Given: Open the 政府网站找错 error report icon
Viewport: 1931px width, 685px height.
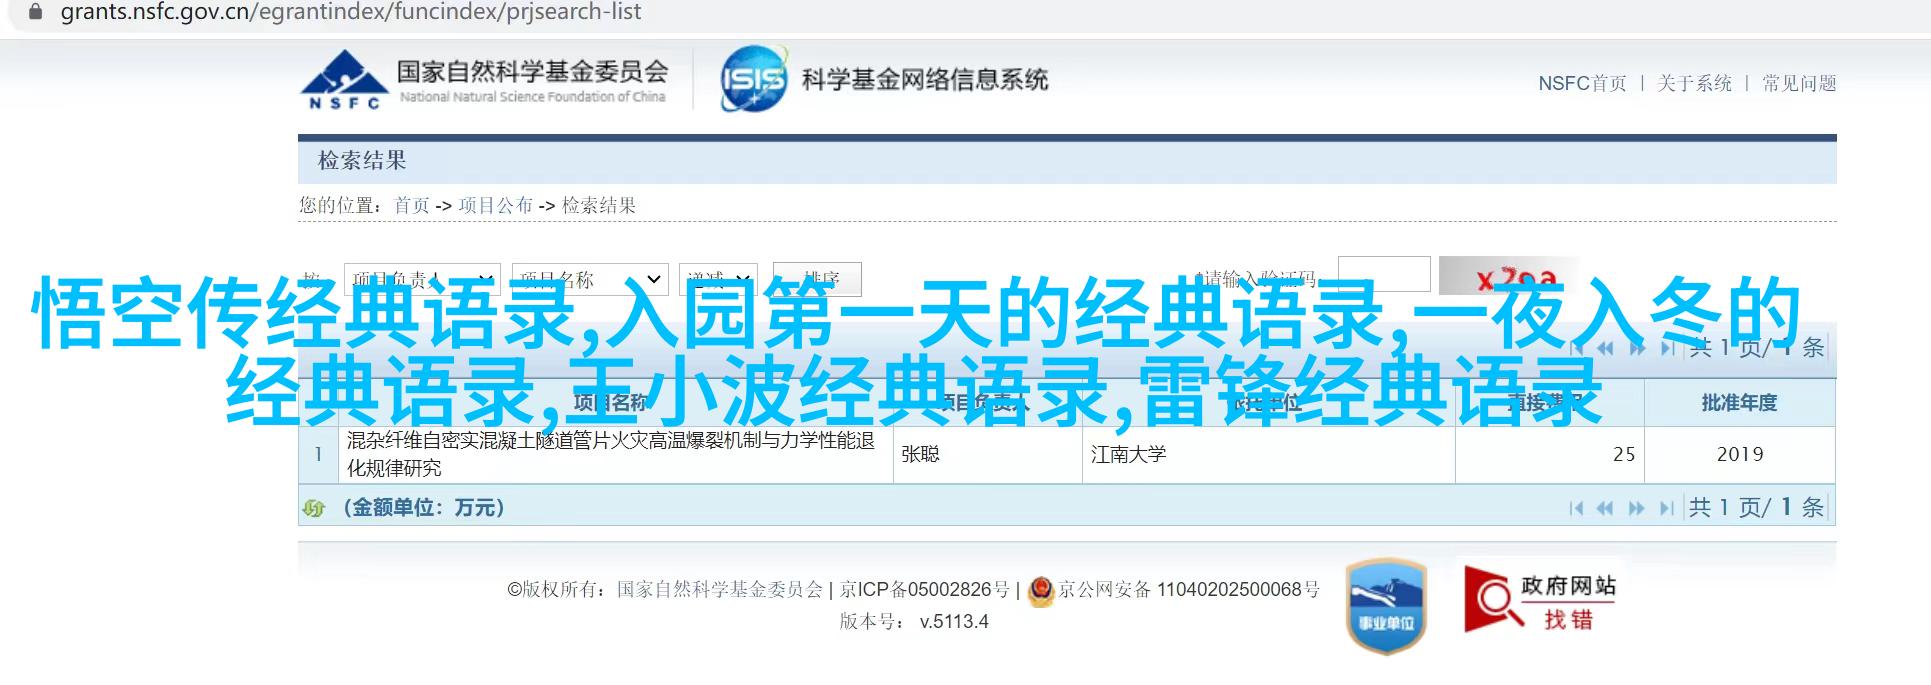Looking at the screenshot, I should [x=1540, y=599].
